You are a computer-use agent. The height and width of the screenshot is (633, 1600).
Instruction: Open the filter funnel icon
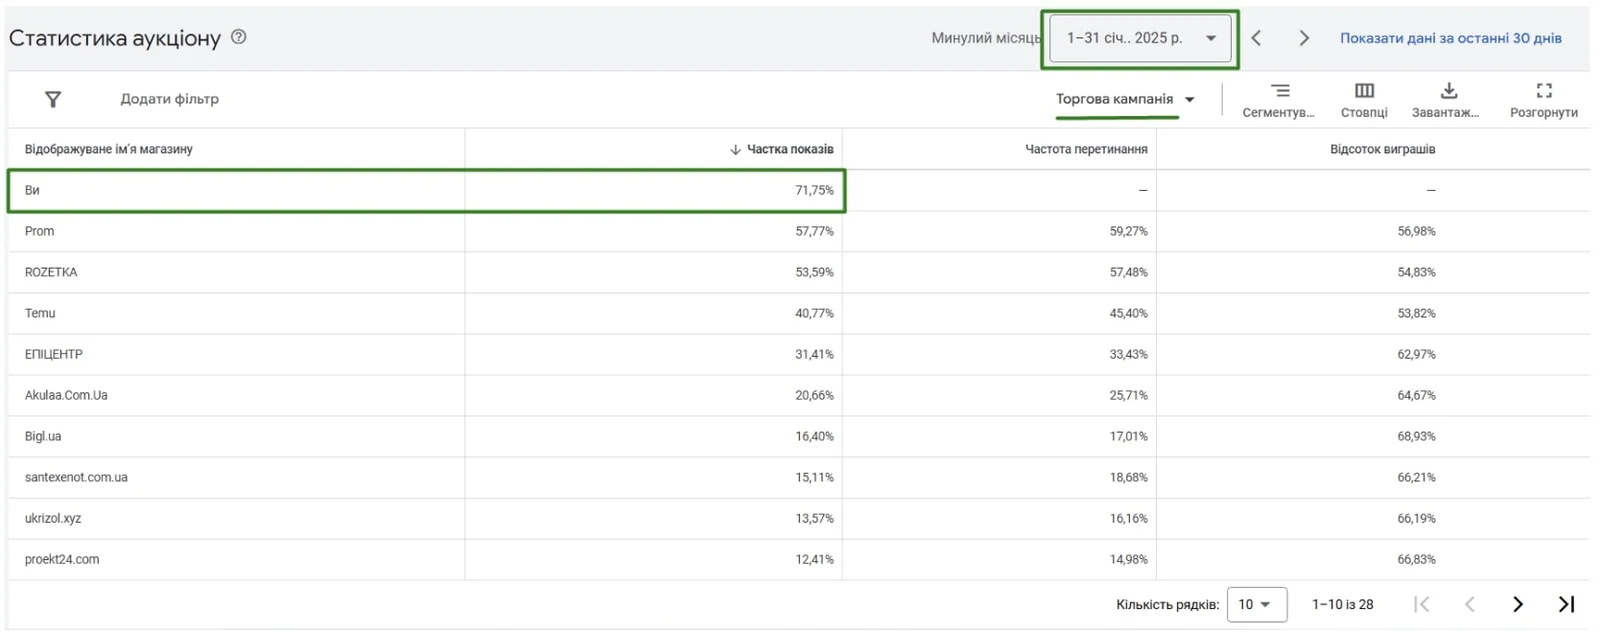coord(53,99)
